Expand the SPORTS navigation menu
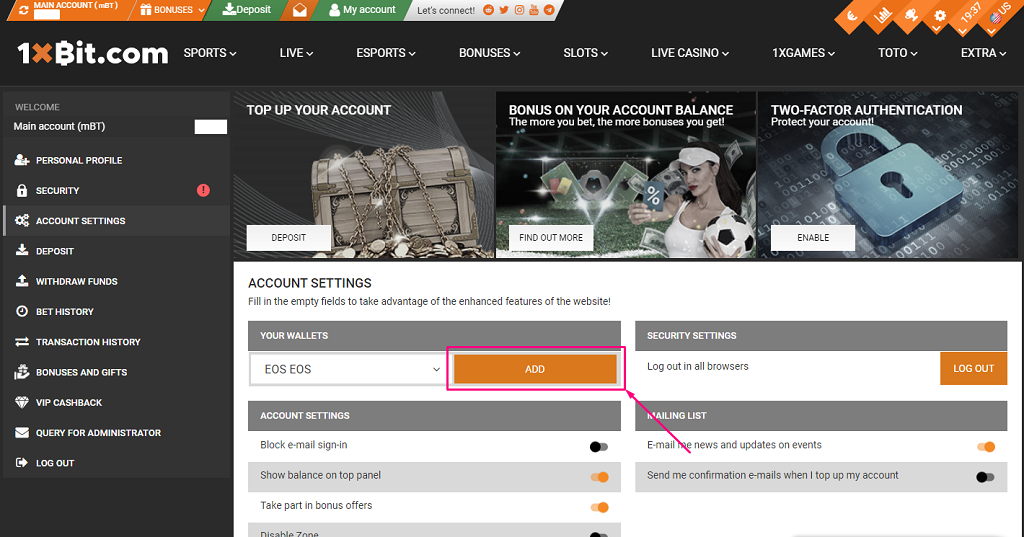 210,53
